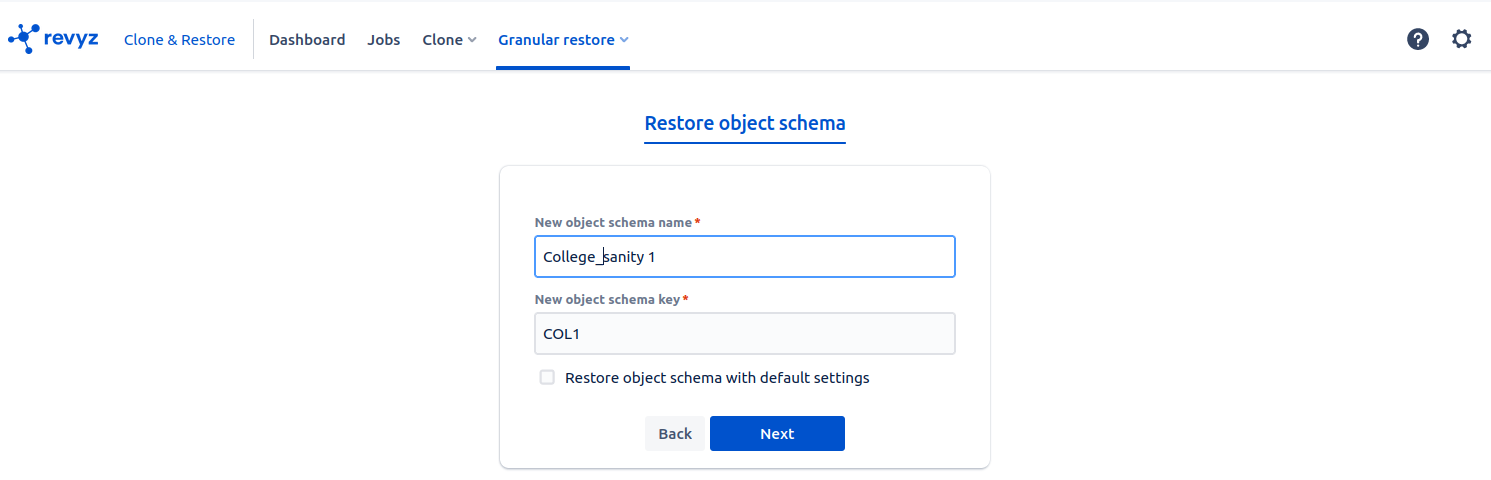This screenshot has height=480, width=1491.
Task: Open the Clone & Restore link
Action: tap(179, 40)
